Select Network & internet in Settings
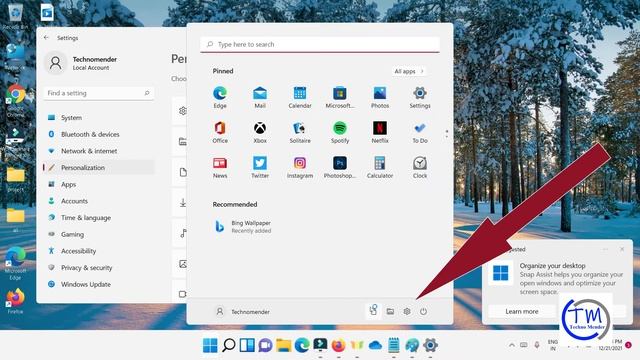This screenshot has width=640, height=360. 98,151
